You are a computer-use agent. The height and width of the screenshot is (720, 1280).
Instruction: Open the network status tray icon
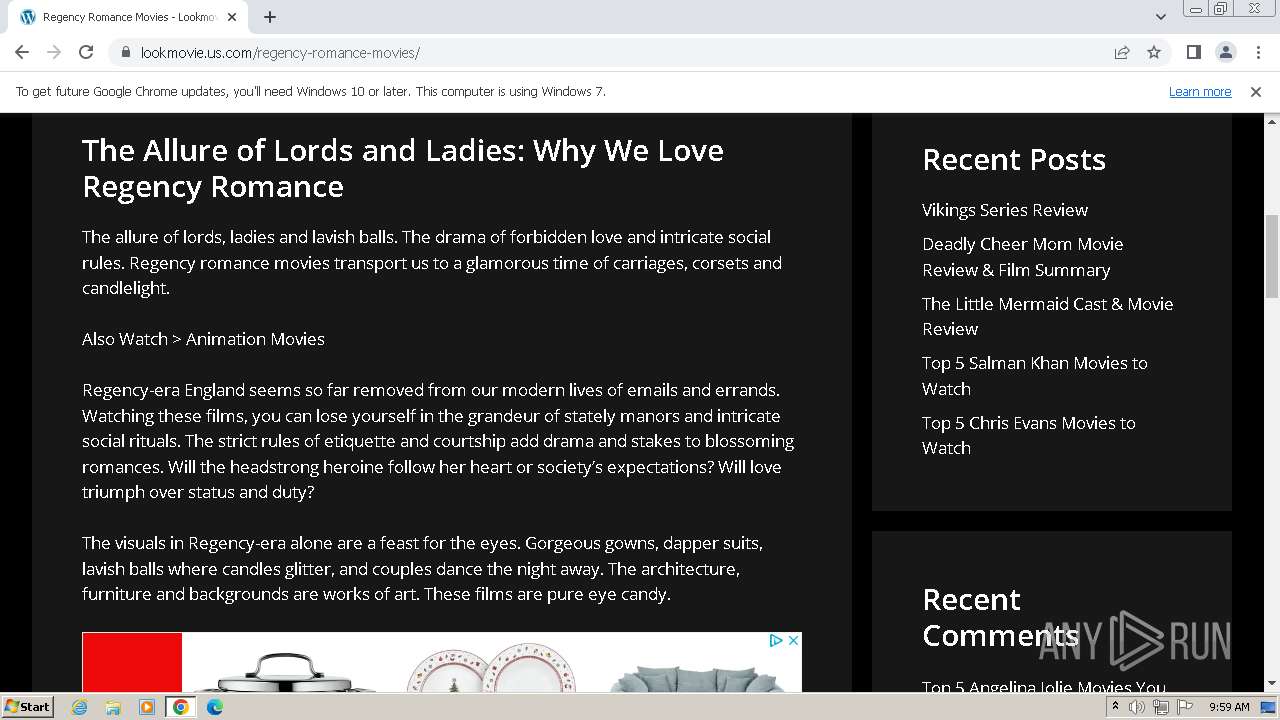click(1161, 707)
